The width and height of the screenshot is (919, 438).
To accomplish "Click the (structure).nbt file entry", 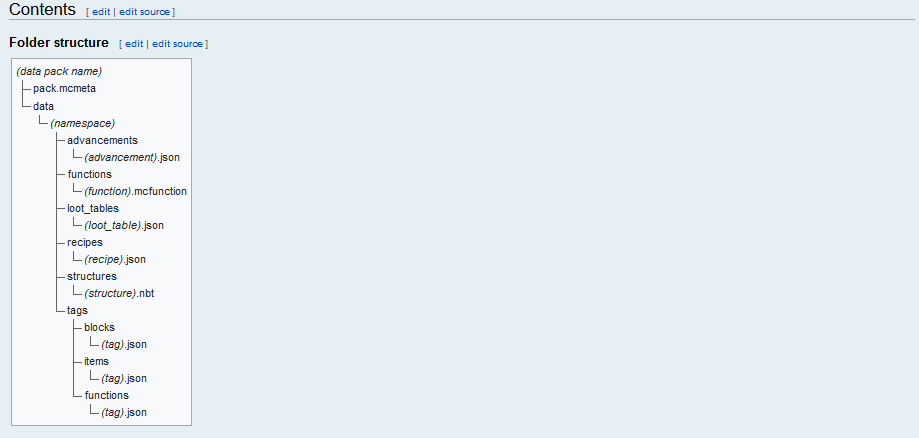I will (x=119, y=293).
